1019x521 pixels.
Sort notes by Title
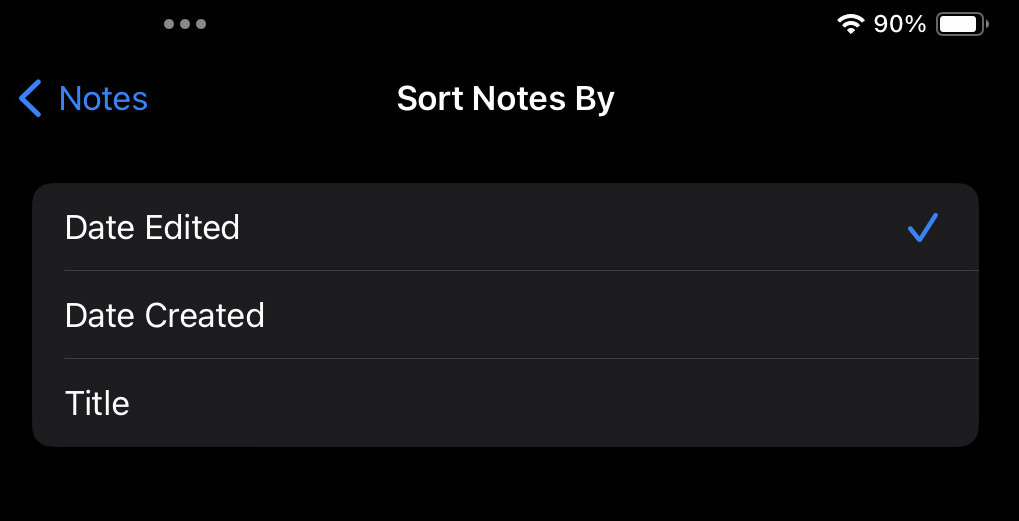coord(505,403)
